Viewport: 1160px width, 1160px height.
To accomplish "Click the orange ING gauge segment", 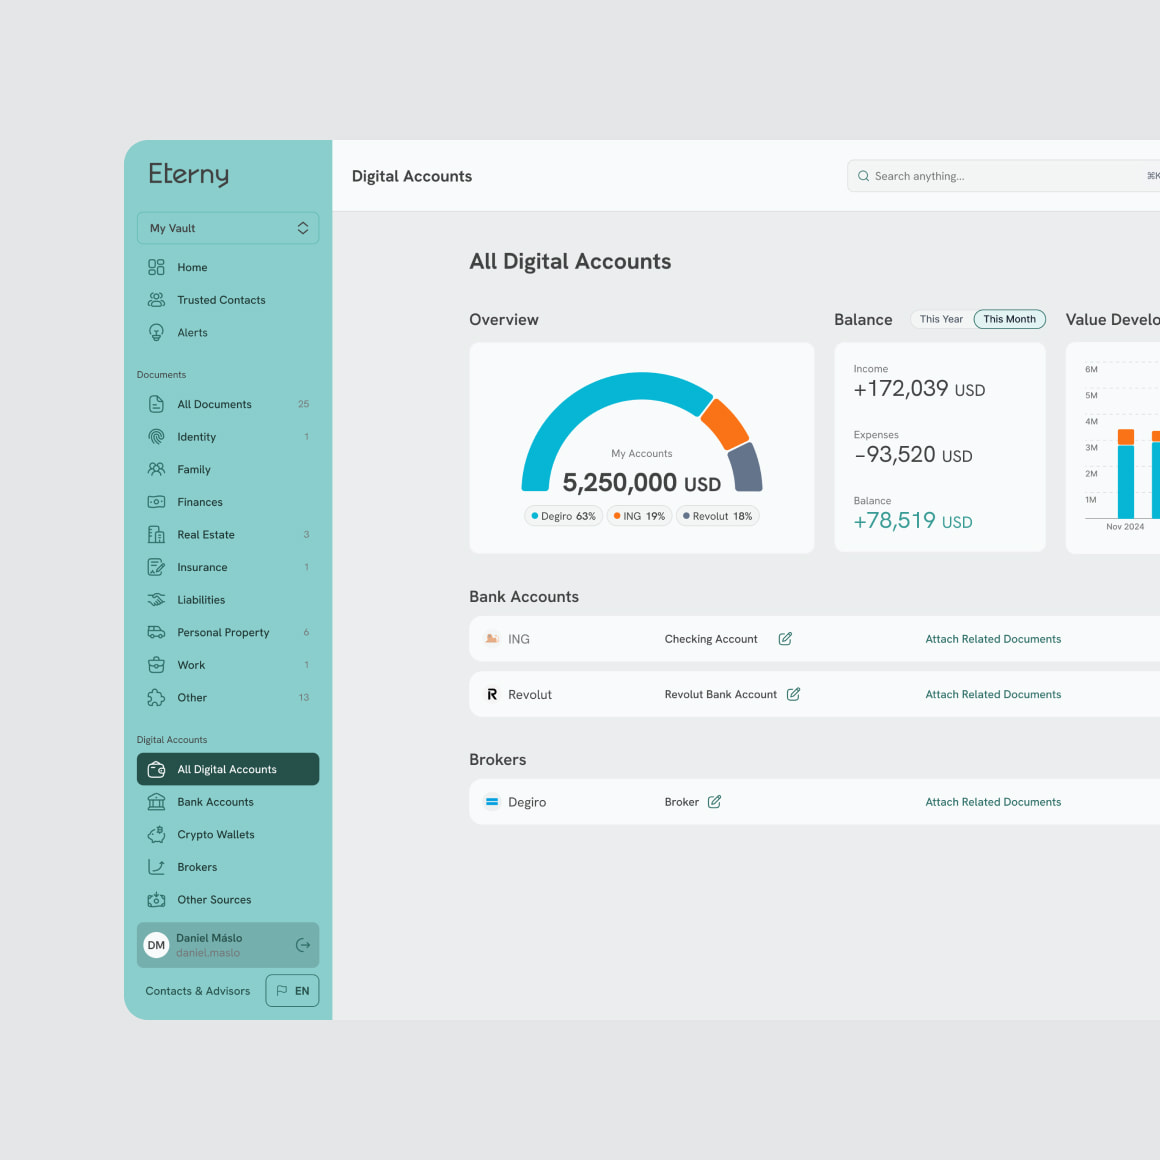I will click(725, 424).
